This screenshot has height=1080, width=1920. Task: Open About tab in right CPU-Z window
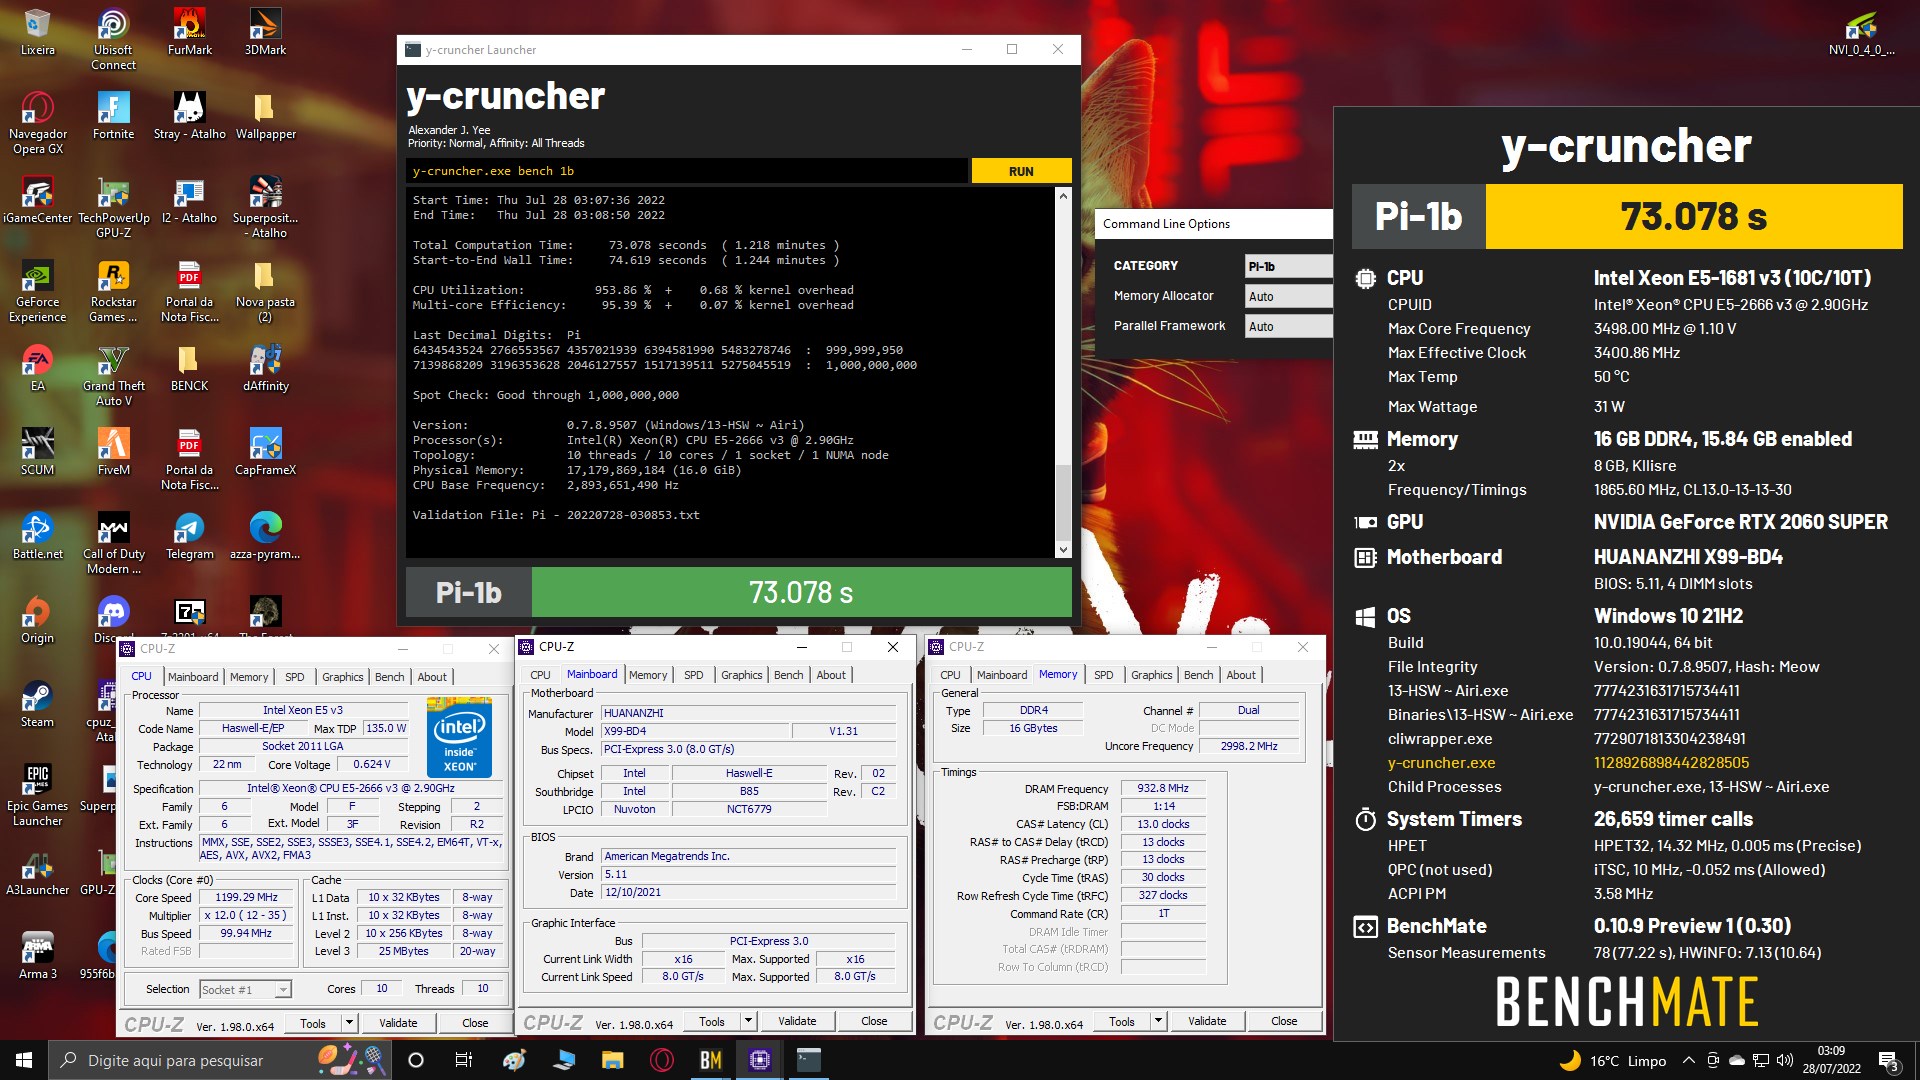tap(1241, 675)
